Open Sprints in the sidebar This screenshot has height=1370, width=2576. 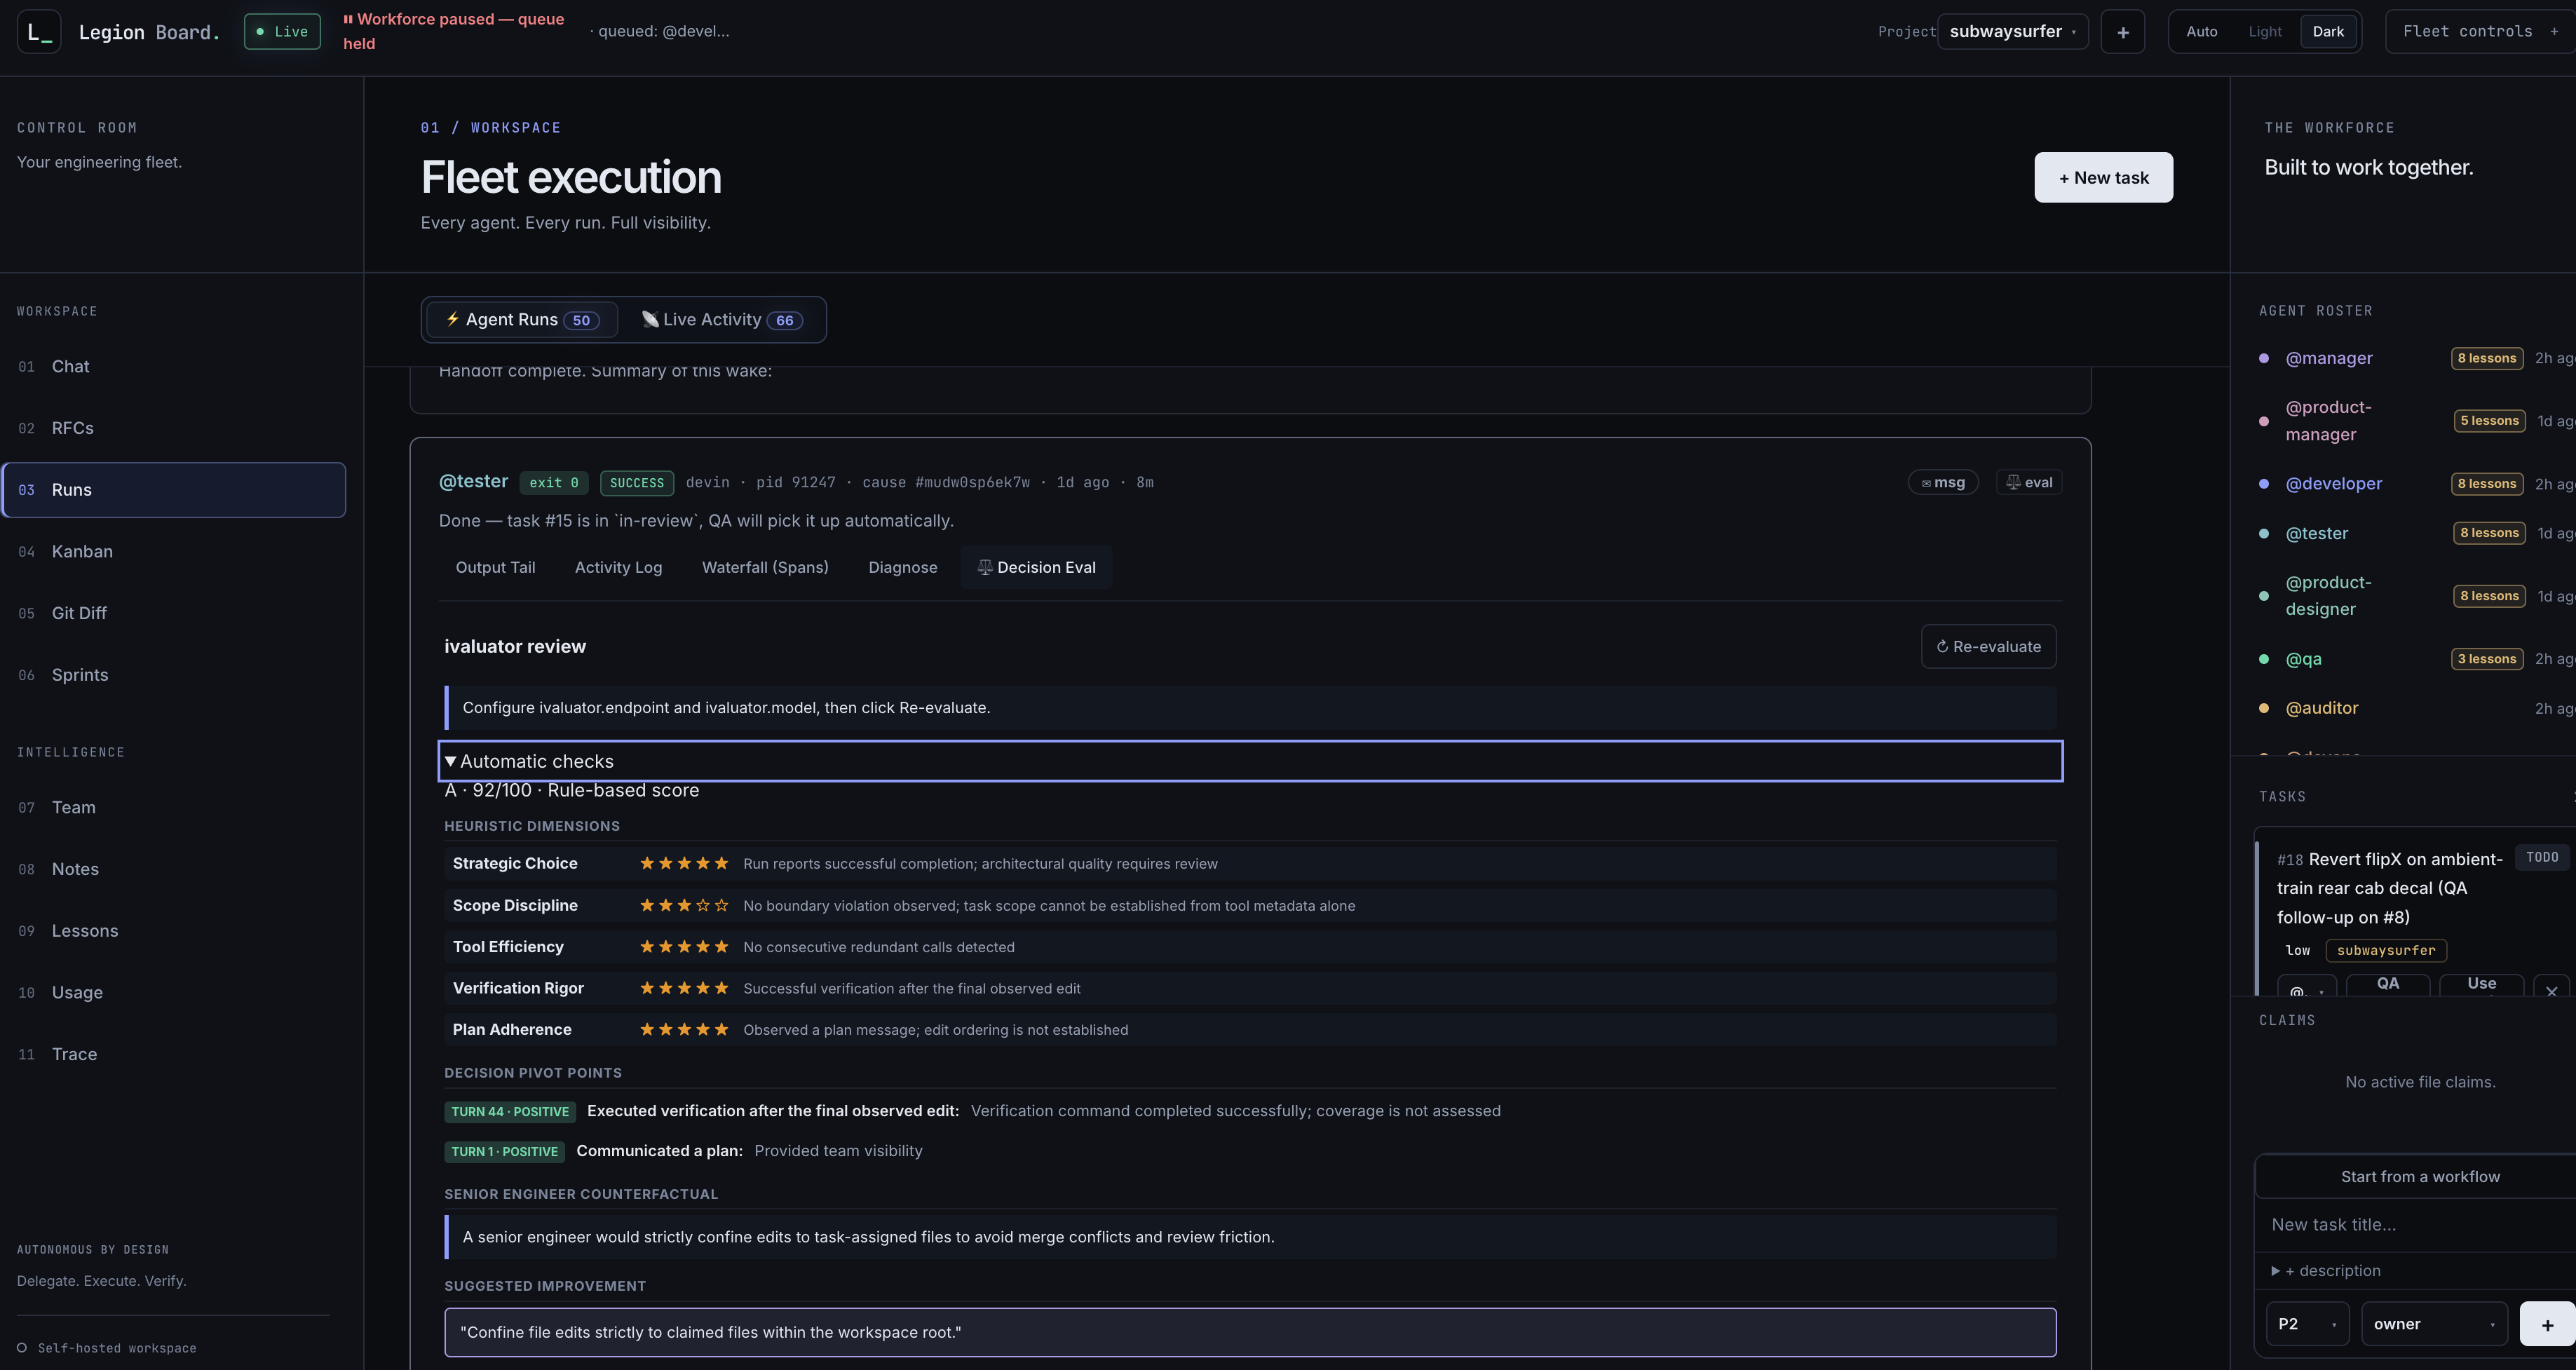(x=174, y=675)
